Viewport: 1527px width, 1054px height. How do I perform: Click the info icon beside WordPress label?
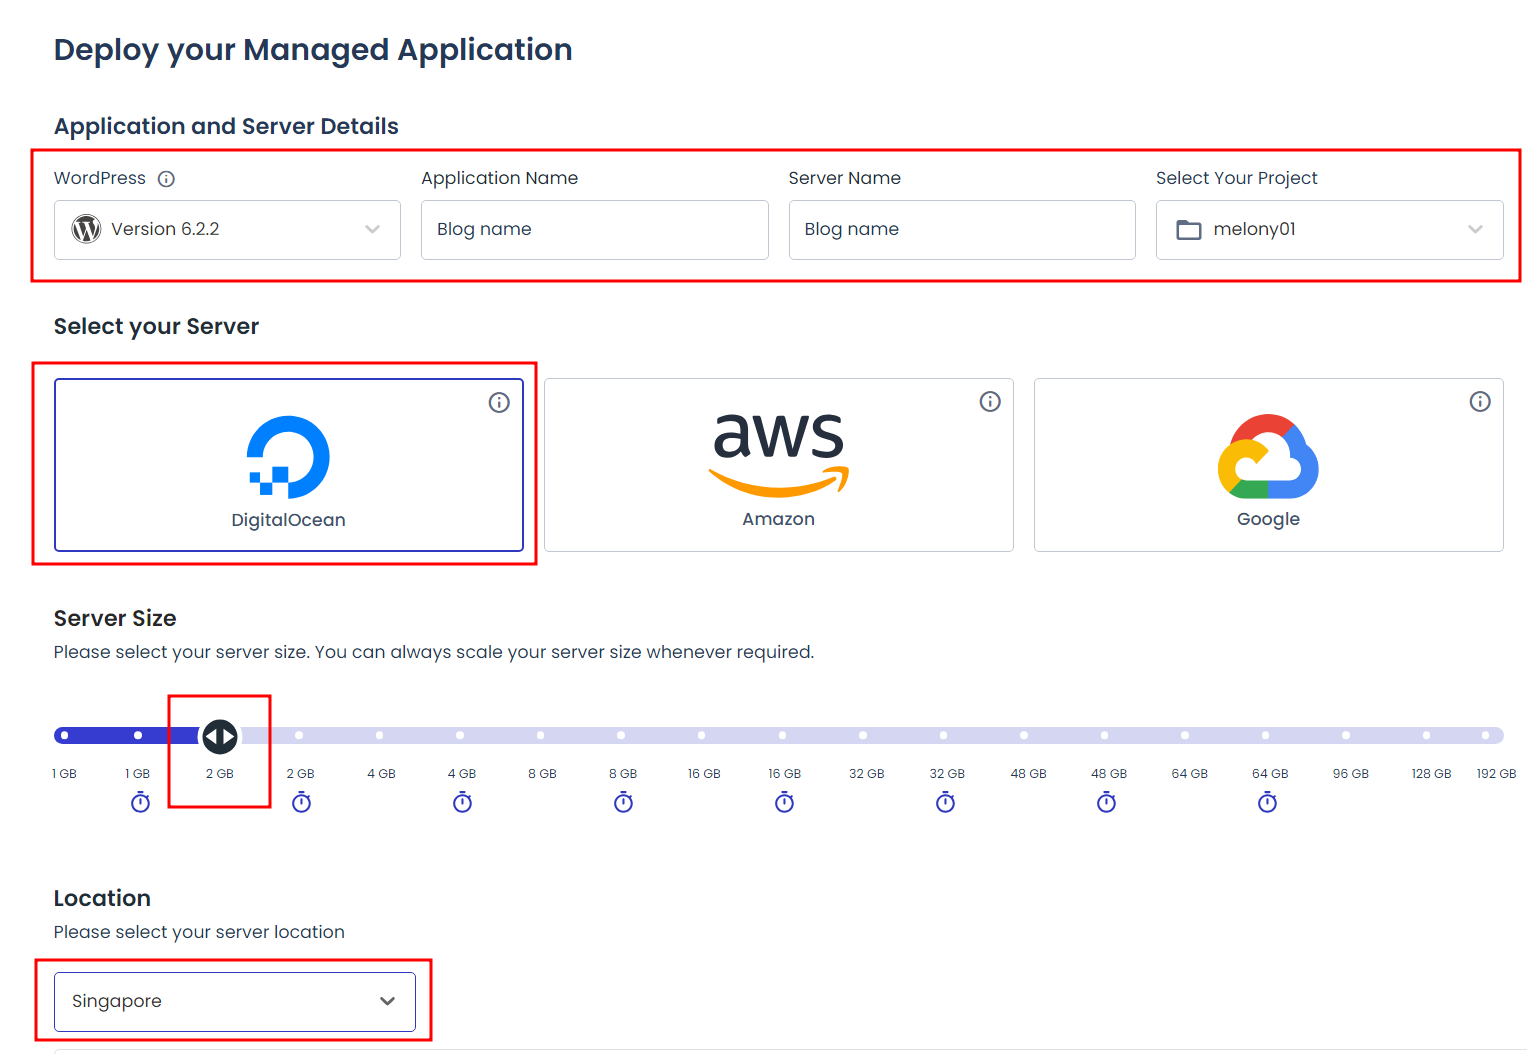(x=167, y=179)
